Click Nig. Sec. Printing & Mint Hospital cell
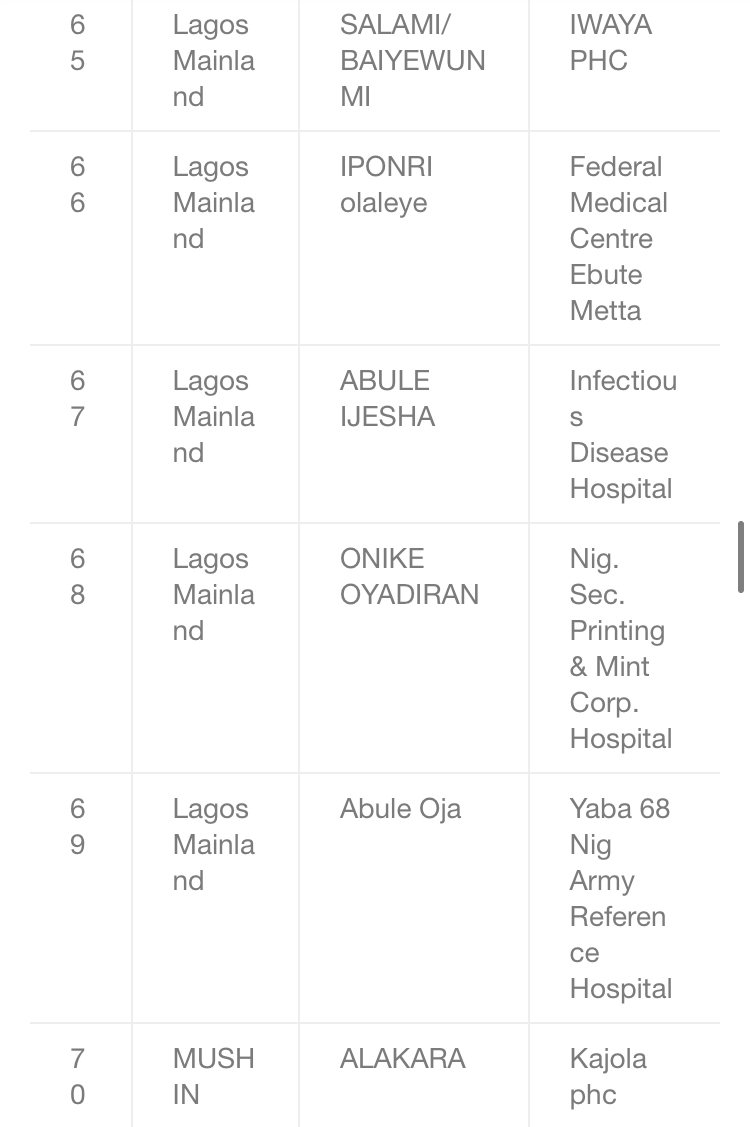The height and width of the screenshot is (1127, 750). click(624, 648)
